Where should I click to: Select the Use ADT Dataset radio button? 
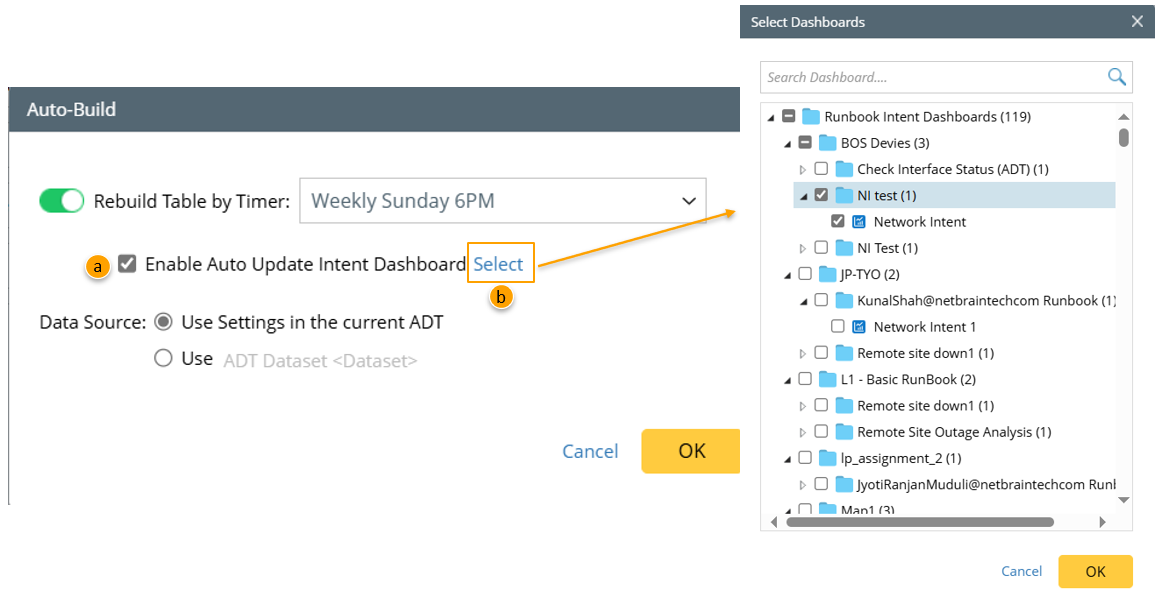click(163, 358)
